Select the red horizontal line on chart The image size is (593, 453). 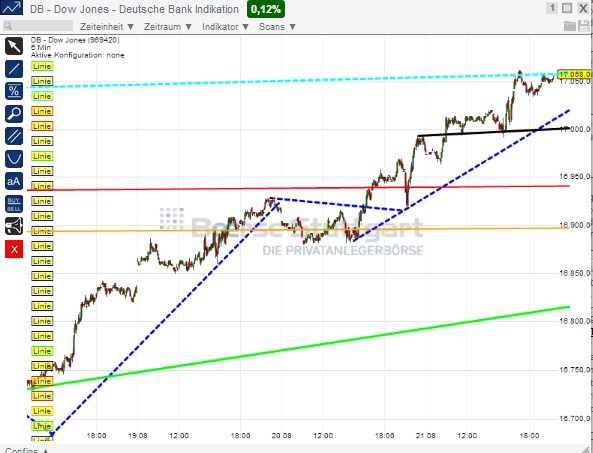pos(299,188)
